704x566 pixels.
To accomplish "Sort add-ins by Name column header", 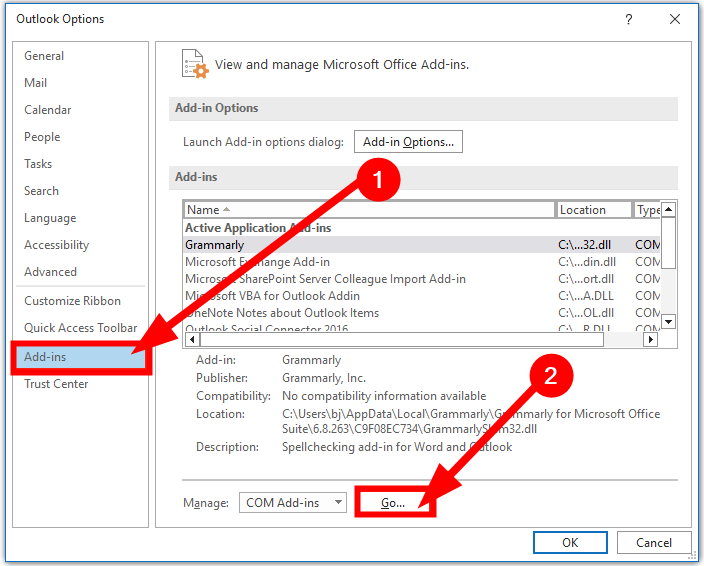I will (x=369, y=210).
